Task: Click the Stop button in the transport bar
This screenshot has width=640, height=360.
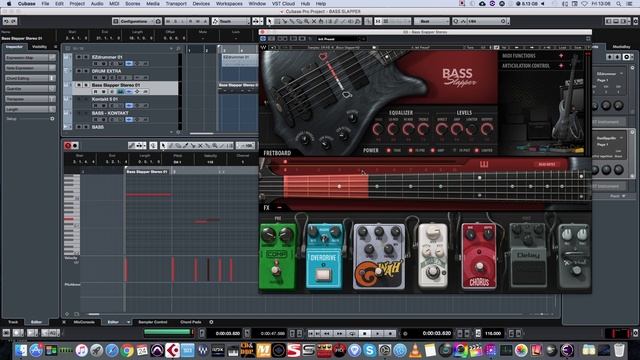Action: (x=364, y=333)
